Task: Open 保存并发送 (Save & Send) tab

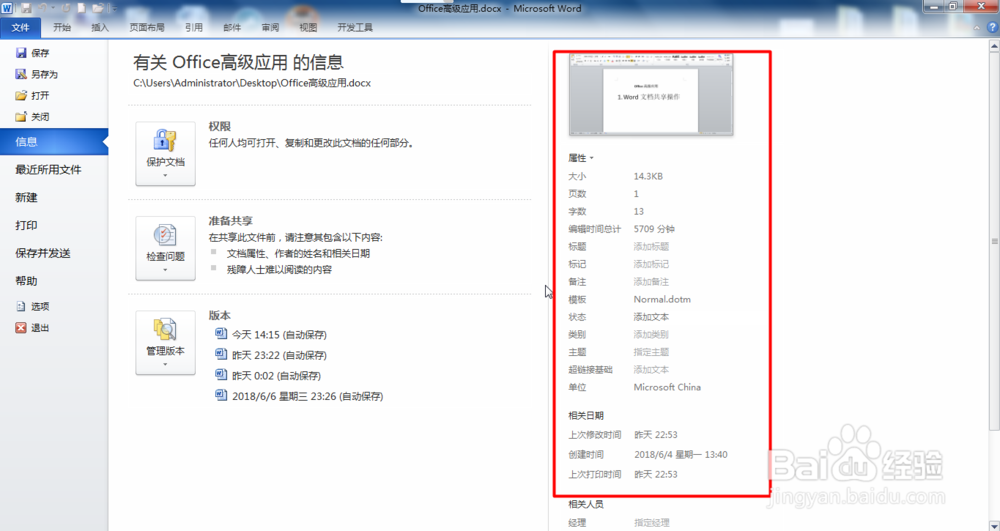Action: point(43,253)
